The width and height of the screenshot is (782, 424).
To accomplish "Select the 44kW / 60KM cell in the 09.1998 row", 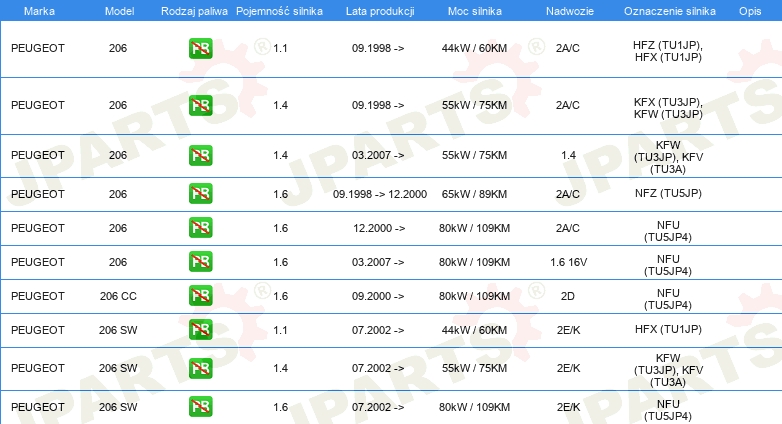I will 474,48.
